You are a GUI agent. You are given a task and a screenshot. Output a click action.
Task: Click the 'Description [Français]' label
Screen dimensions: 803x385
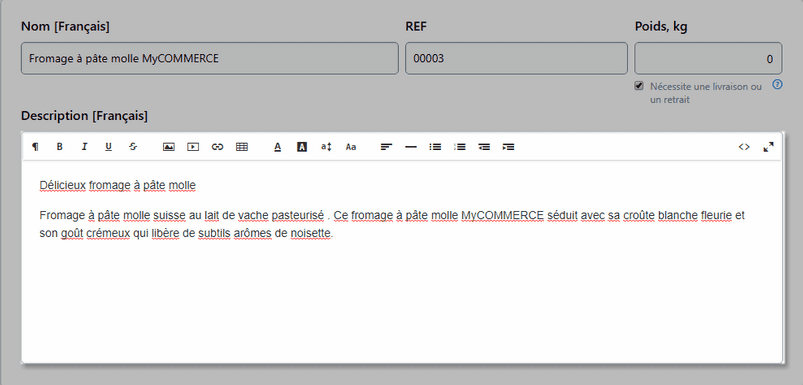pyautogui.click(x=84, y=116)
